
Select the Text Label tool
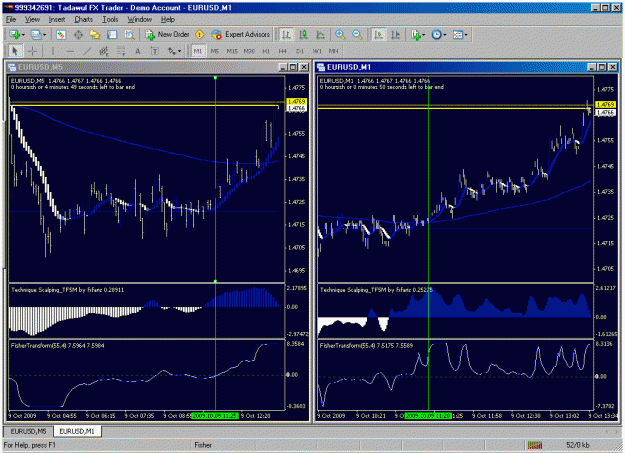pyautogui.click(x=155, y=51)
